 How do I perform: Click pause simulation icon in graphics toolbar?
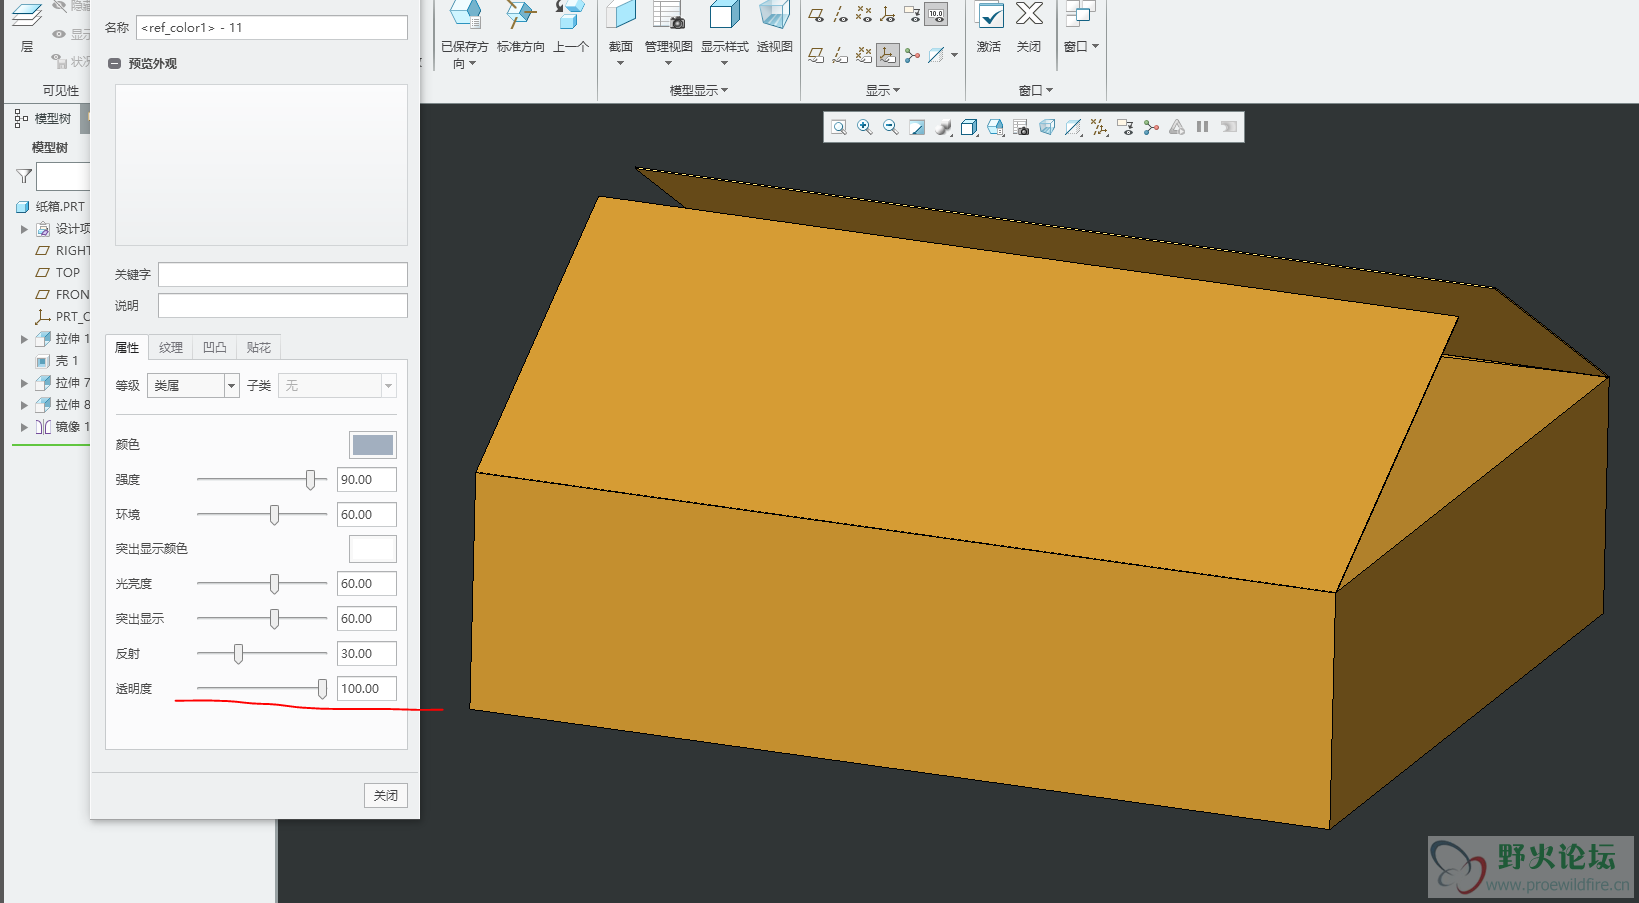point(1203,127)
